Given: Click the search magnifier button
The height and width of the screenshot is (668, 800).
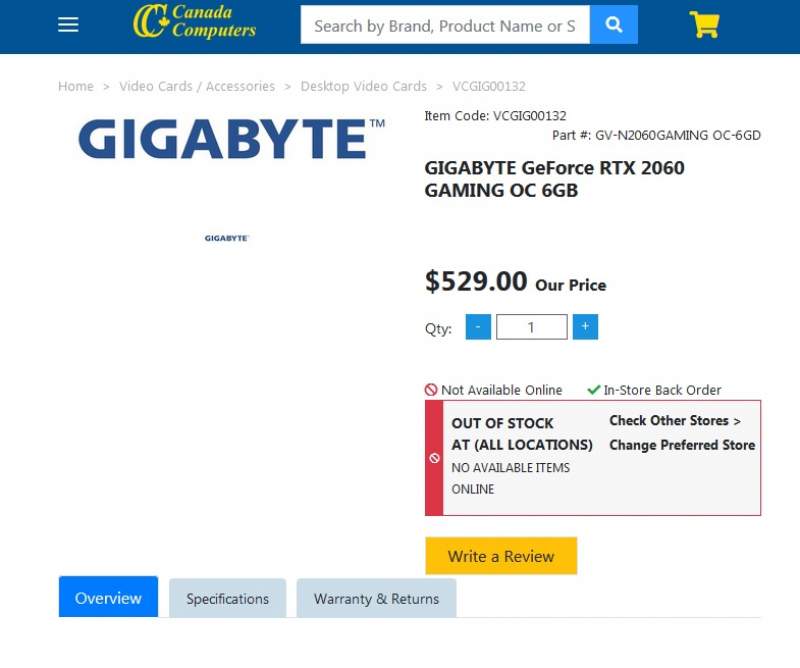Looking at the screenshot, I should click(613, 23).
